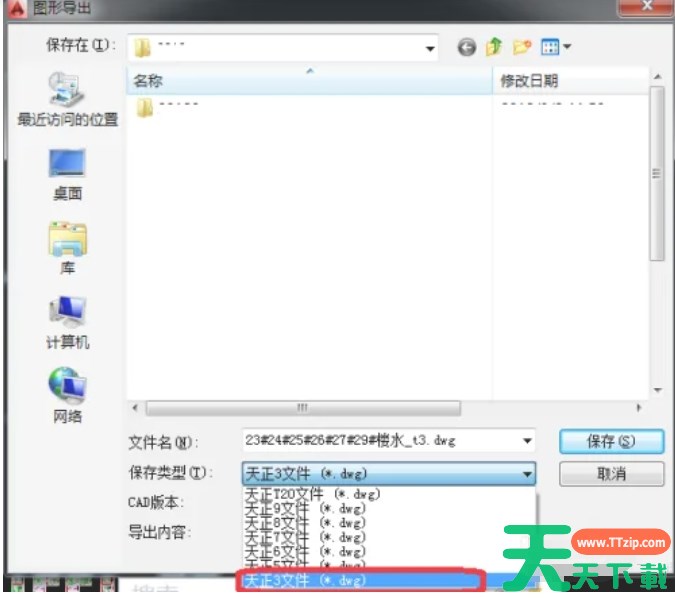
Task: Sort by Name (名称) column header
Action: pyautogui.click(x=310, y=81)
